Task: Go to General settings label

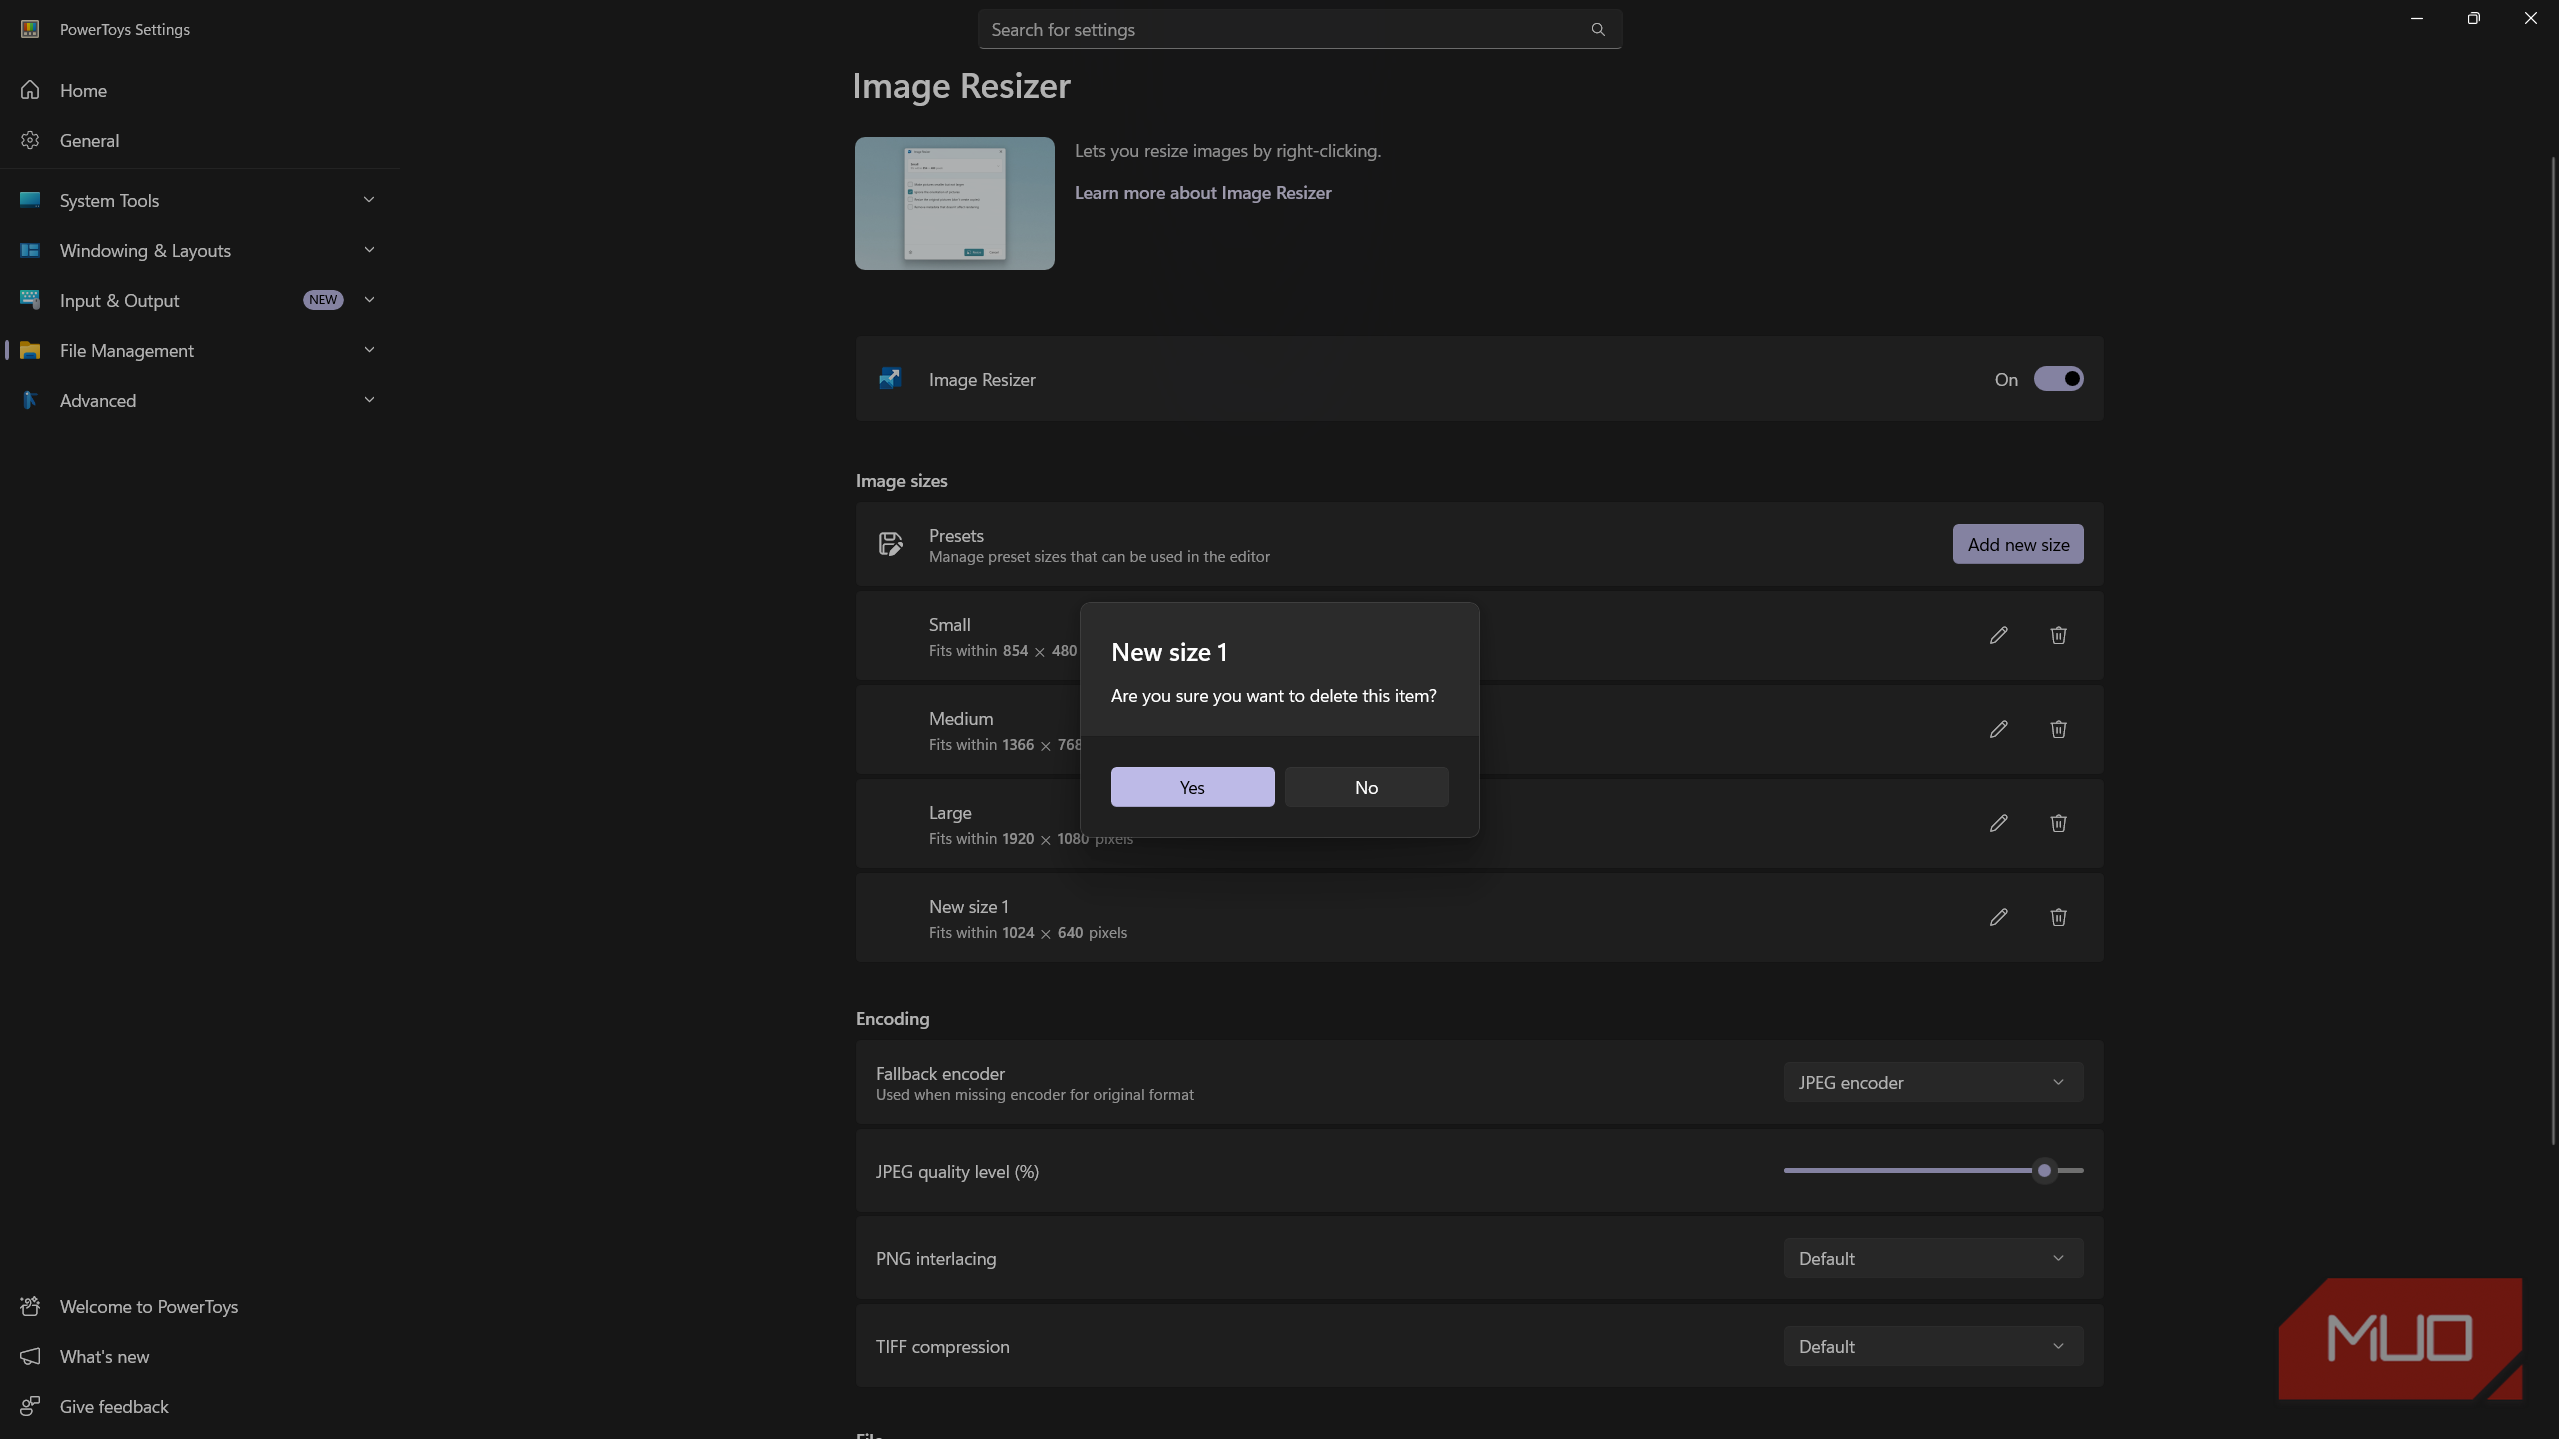Action: [x=89, y=140]
